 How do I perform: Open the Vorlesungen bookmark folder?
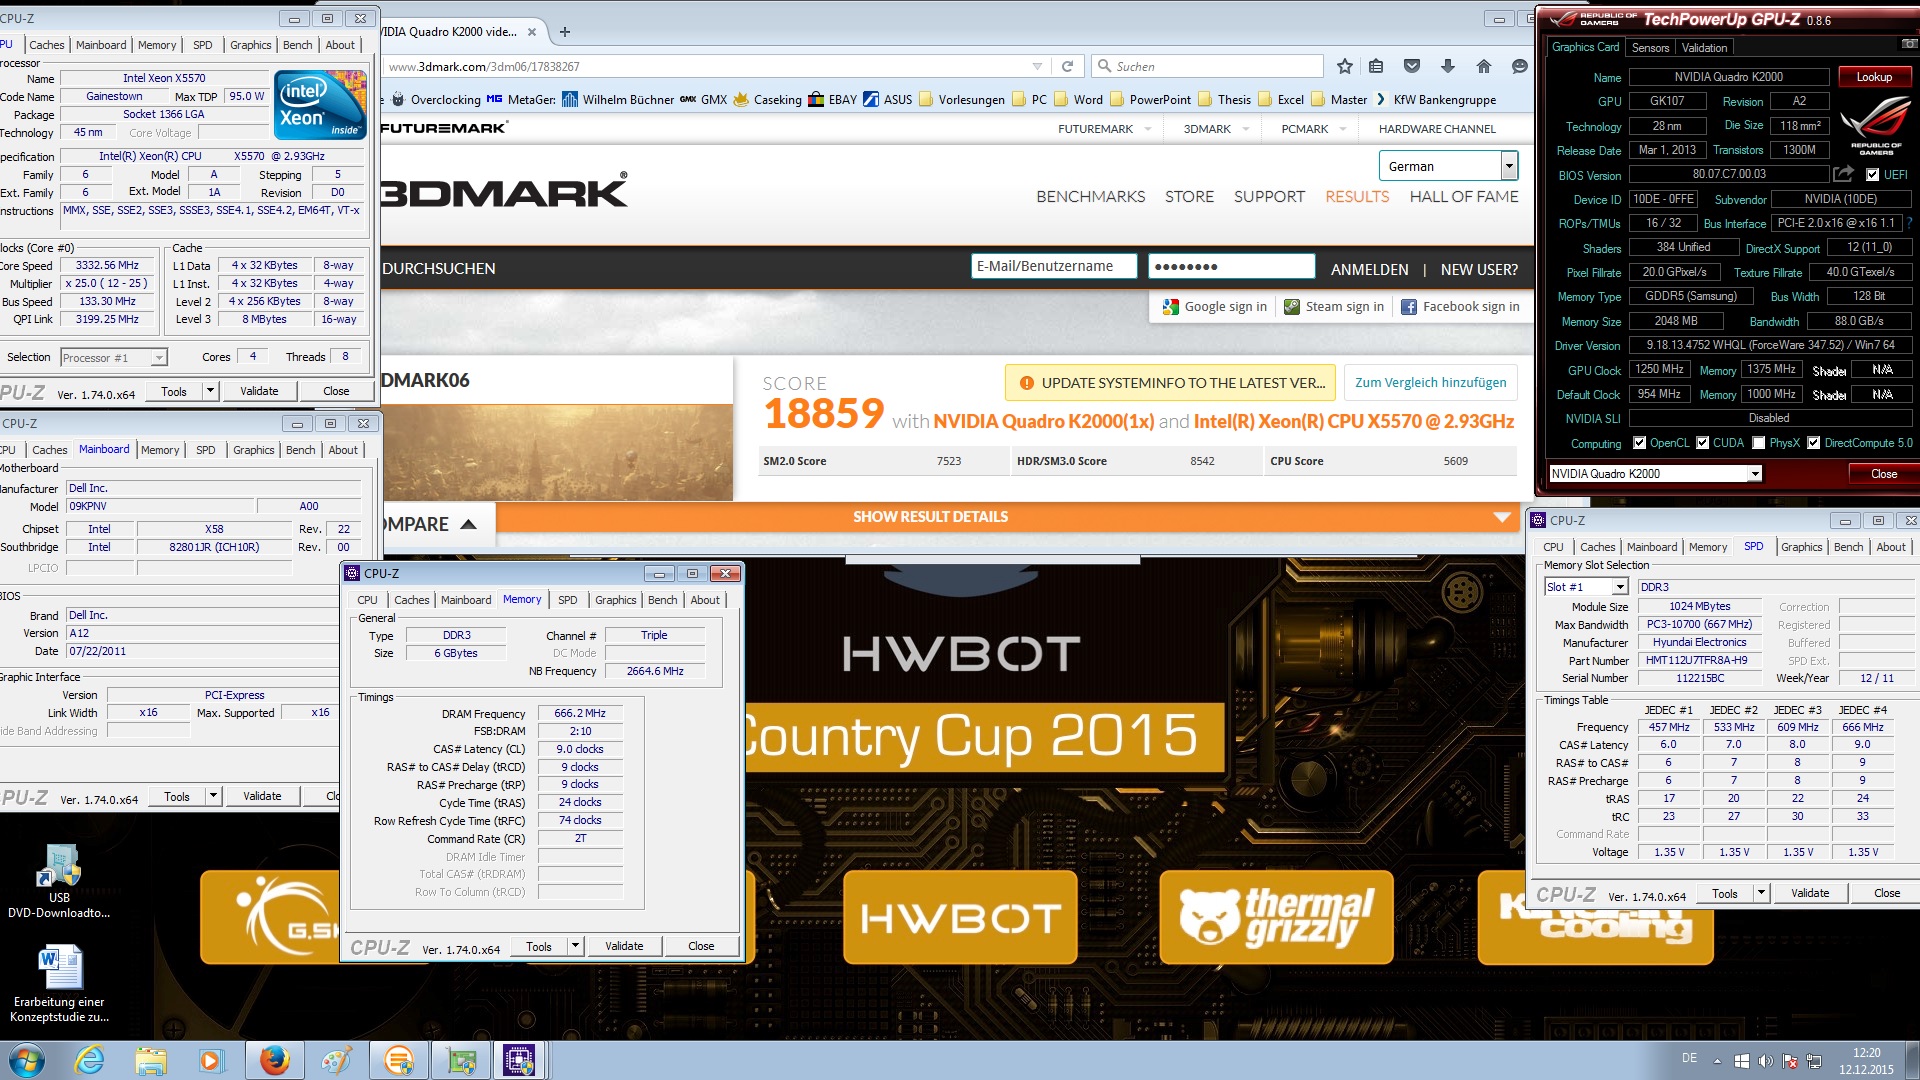962,99
